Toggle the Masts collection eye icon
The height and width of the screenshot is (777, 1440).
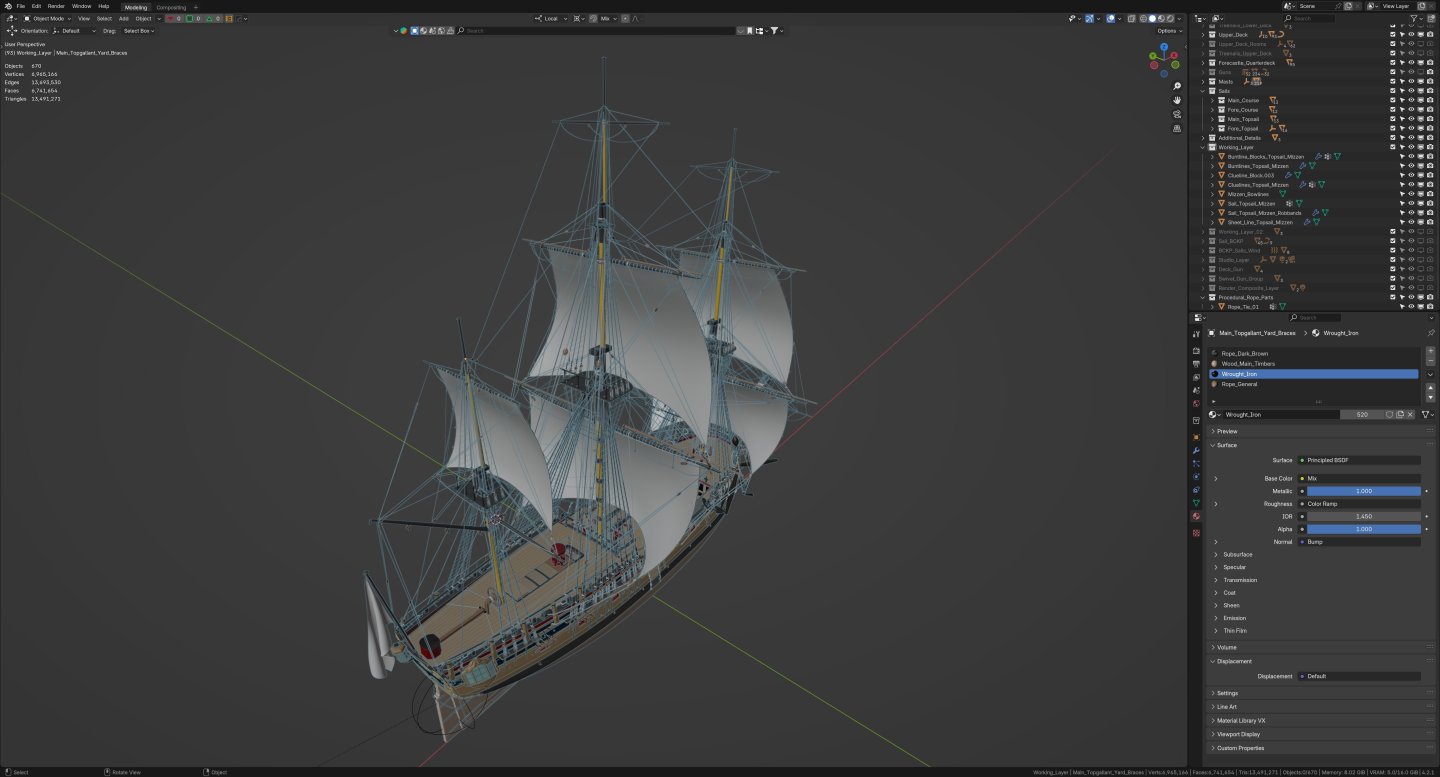coord(1411,81)
